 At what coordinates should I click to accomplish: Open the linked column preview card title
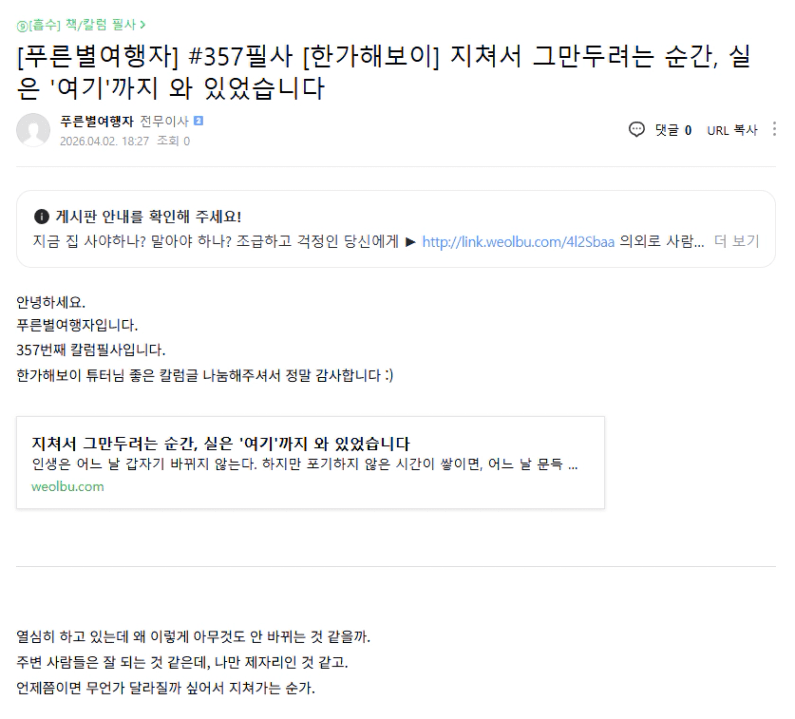(221, 443)
